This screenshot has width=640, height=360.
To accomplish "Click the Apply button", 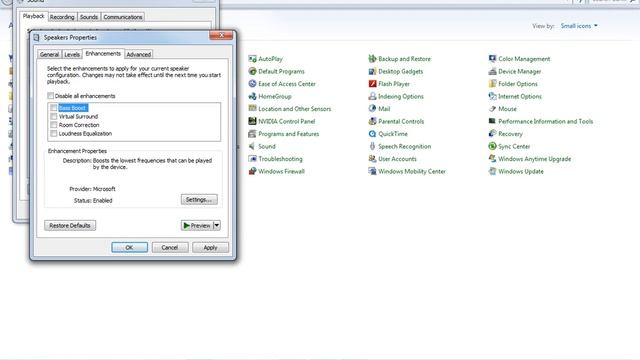I will pyautogui.click(x=210, y=247).
